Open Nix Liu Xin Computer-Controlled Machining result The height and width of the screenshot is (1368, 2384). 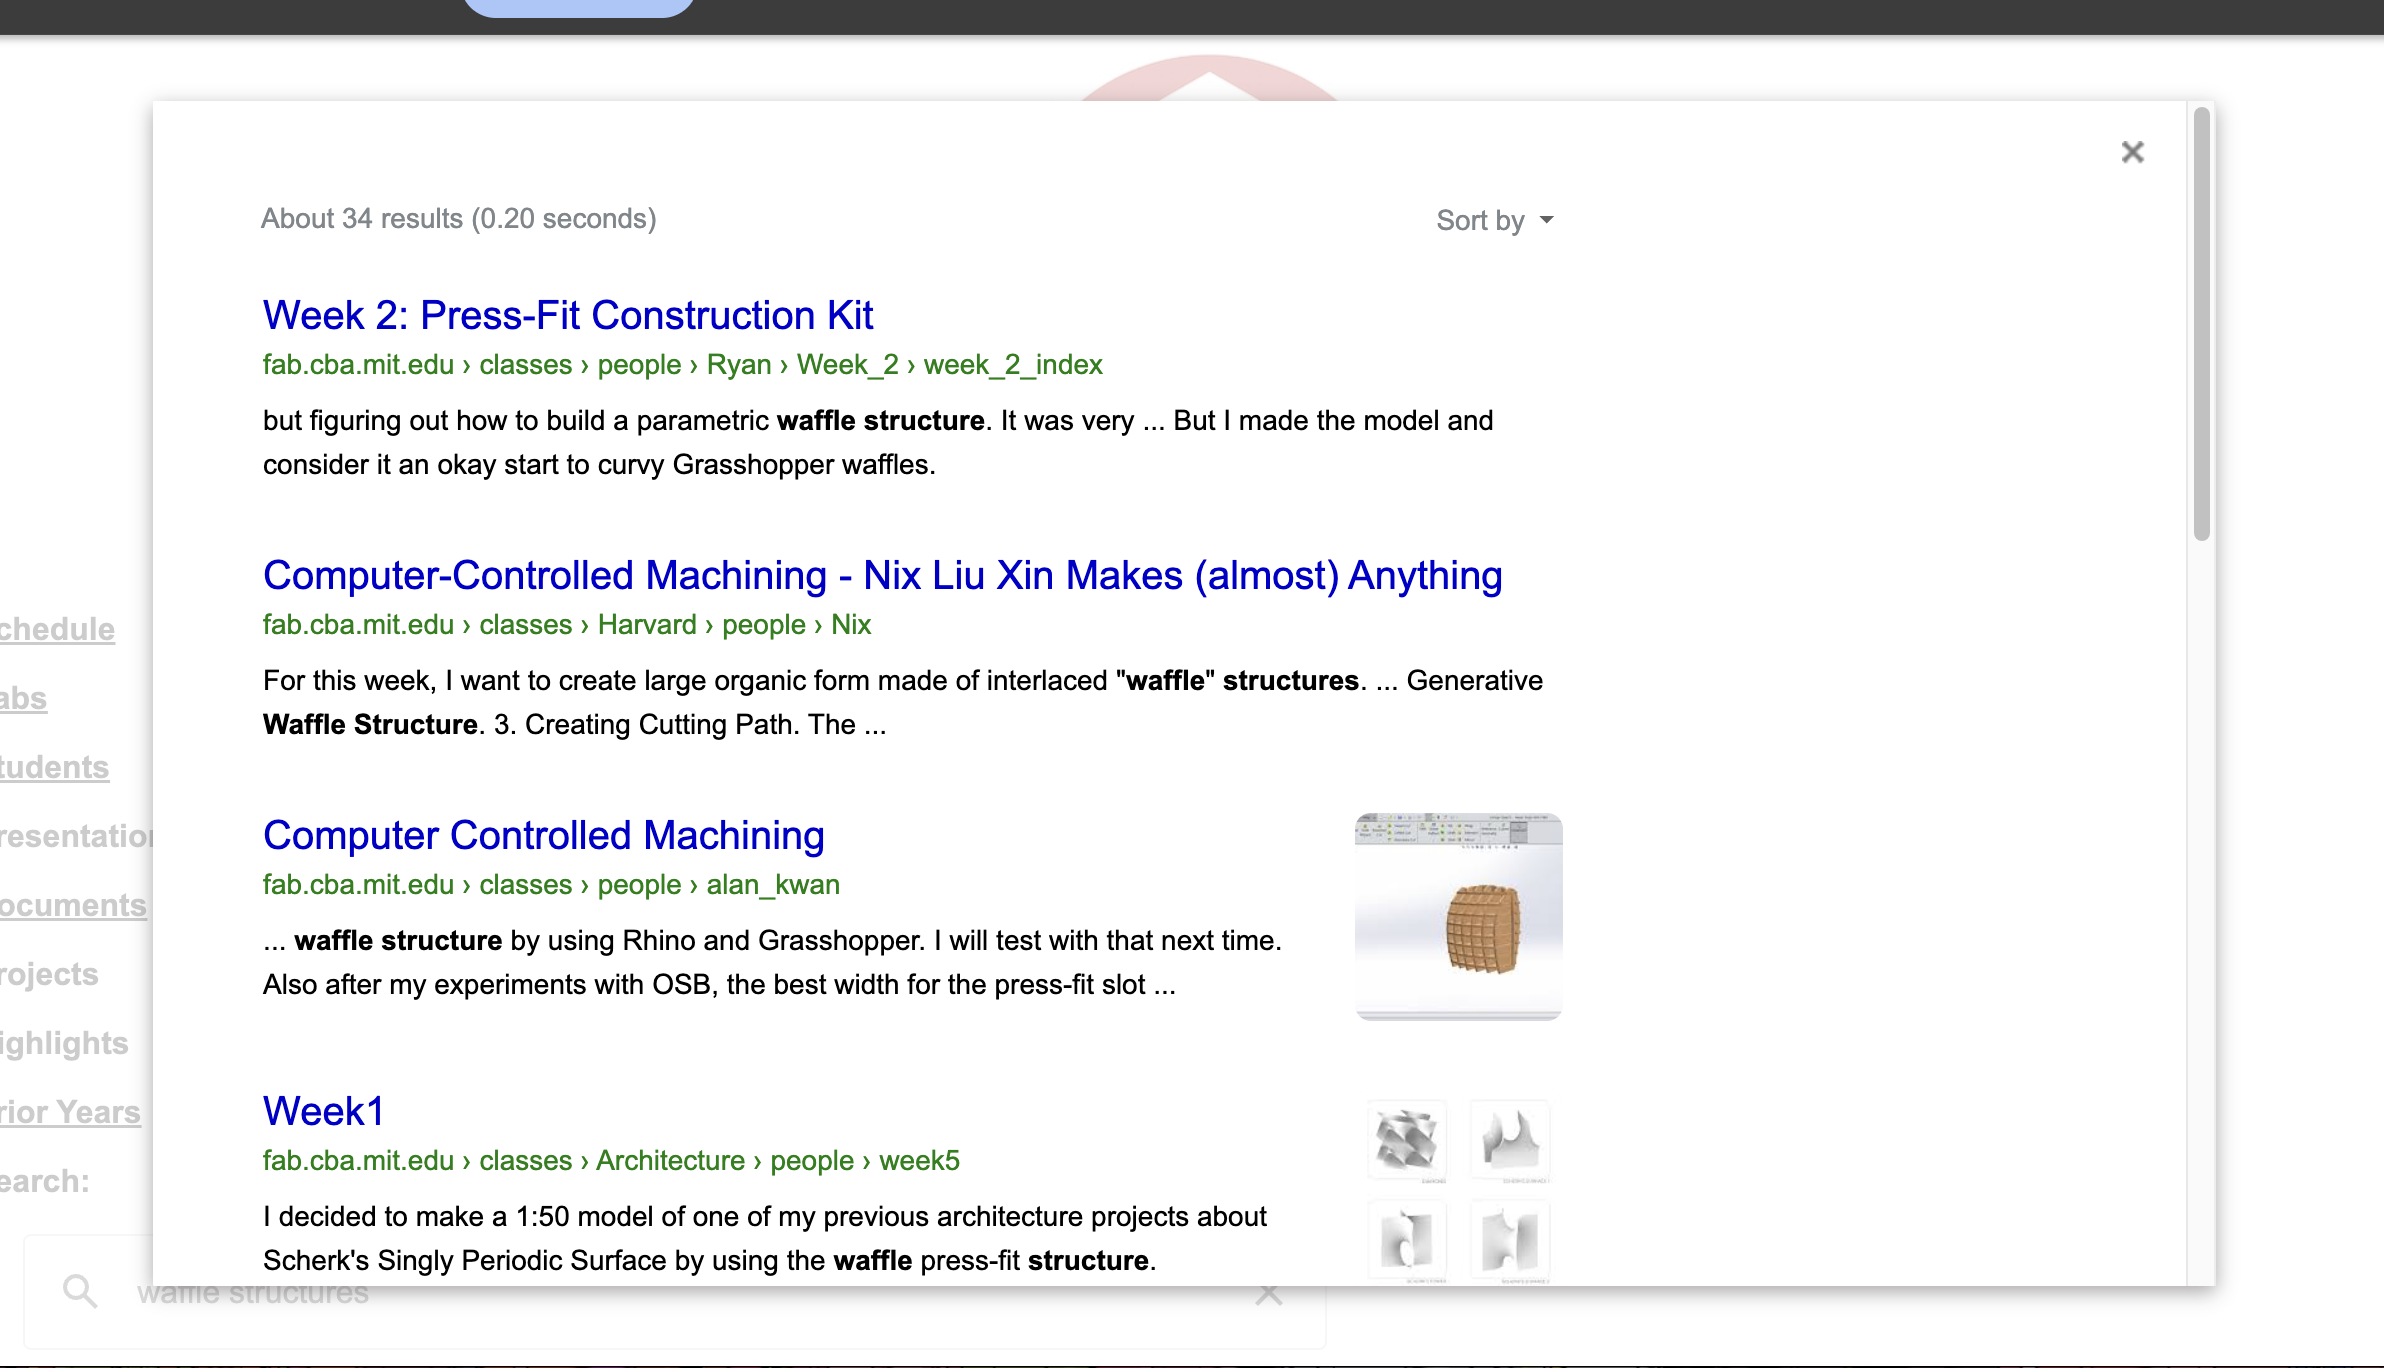coord(881,575)
